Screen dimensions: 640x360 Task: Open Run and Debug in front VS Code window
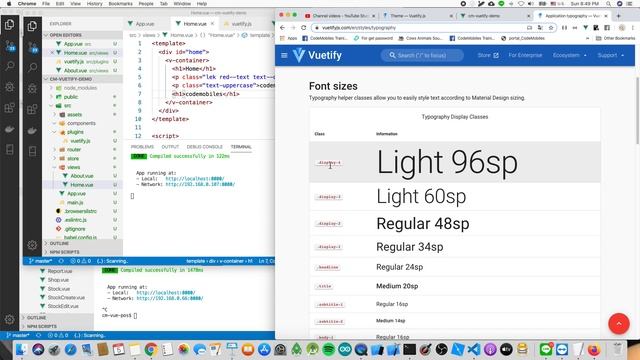point(32,88)
